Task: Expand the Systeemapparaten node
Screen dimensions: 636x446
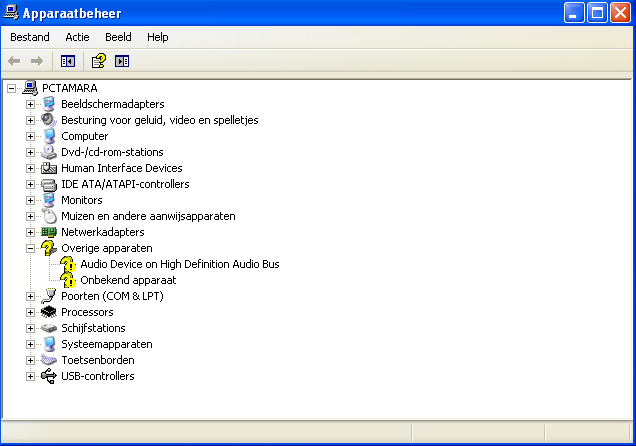Action: 30,345
